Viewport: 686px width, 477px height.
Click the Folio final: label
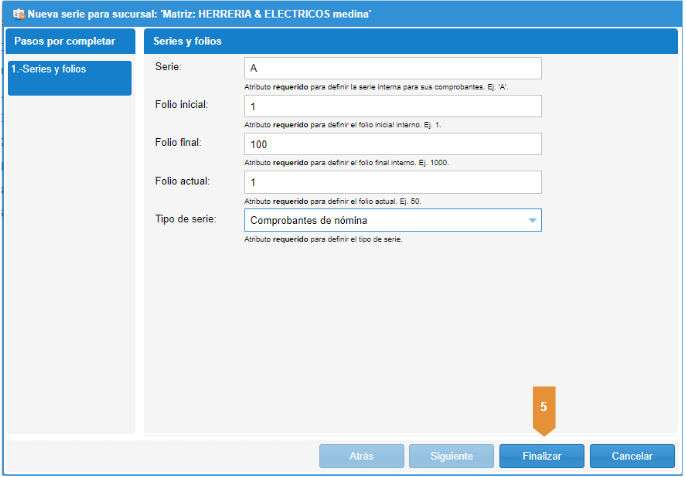(x=179, y=142)
